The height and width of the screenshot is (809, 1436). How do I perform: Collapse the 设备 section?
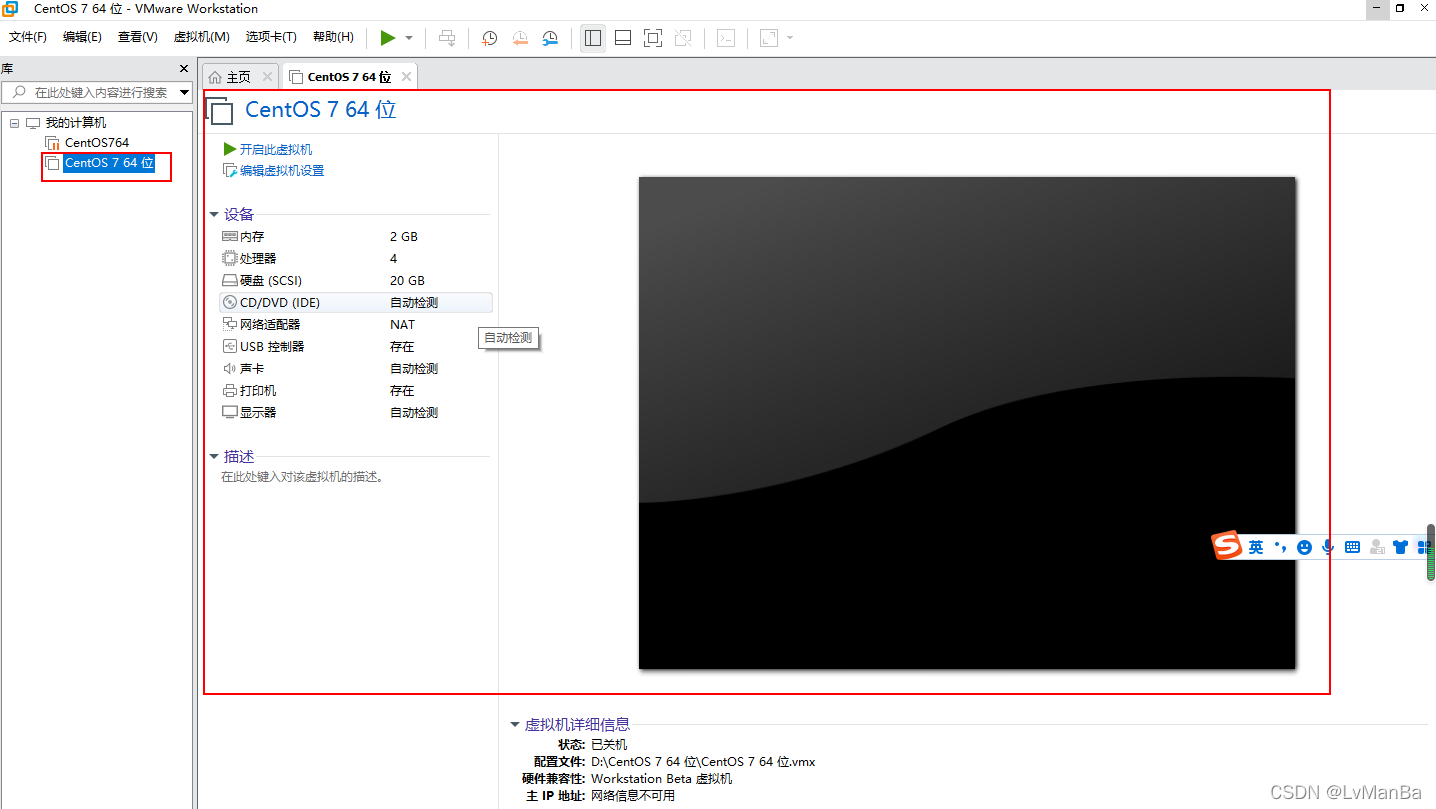click(x=214, y=215)
